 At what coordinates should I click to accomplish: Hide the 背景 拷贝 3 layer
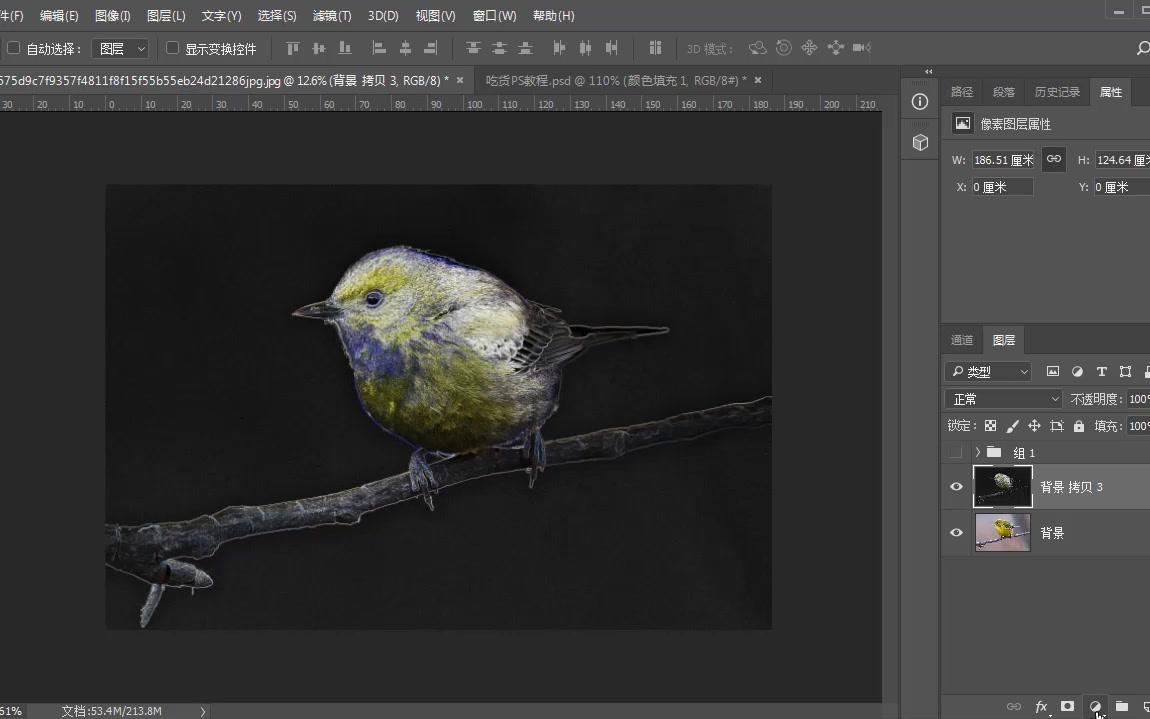(956, 487)
